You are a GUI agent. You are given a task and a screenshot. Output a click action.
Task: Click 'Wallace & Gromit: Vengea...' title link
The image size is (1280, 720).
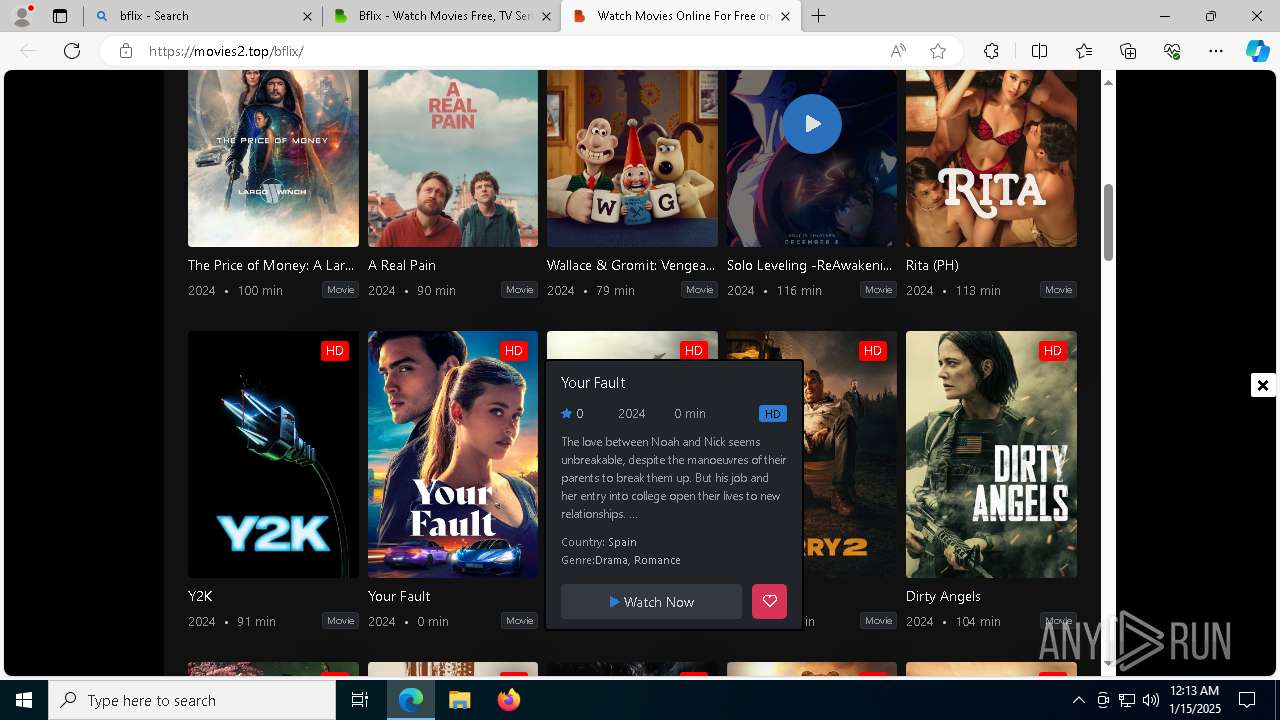631,265
